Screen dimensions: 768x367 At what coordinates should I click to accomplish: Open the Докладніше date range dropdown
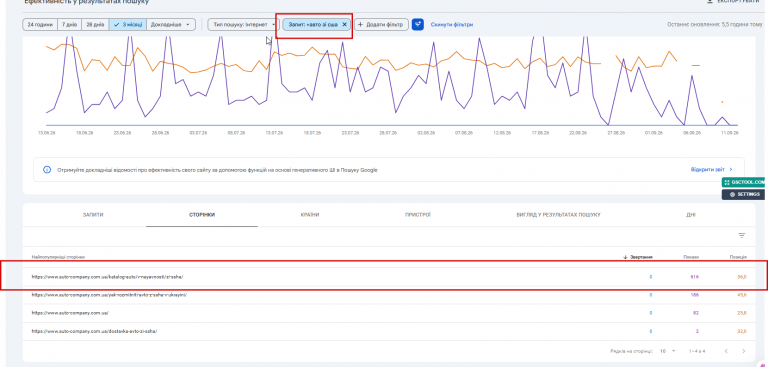[x=170, y=24]
